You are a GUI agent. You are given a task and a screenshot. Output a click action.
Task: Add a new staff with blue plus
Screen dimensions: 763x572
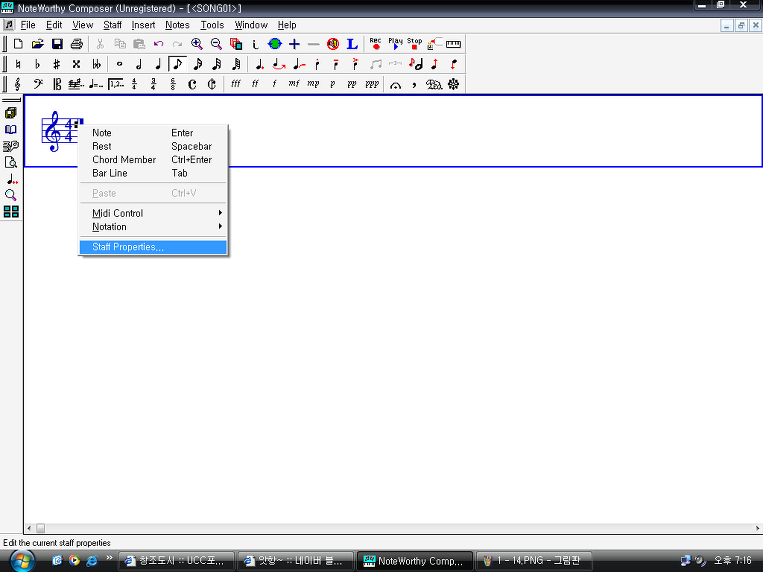(x=294, y=44)
